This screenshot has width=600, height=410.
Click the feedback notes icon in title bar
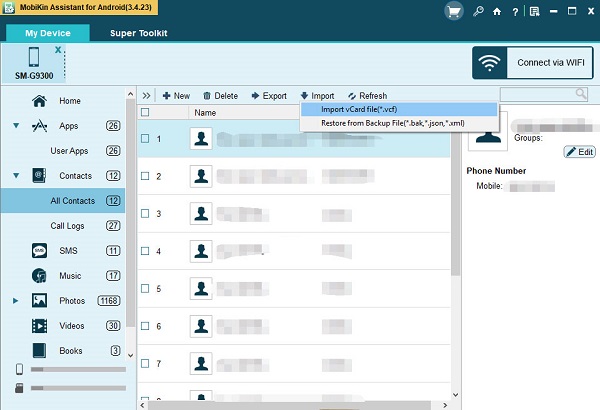[x=535, y=11]
